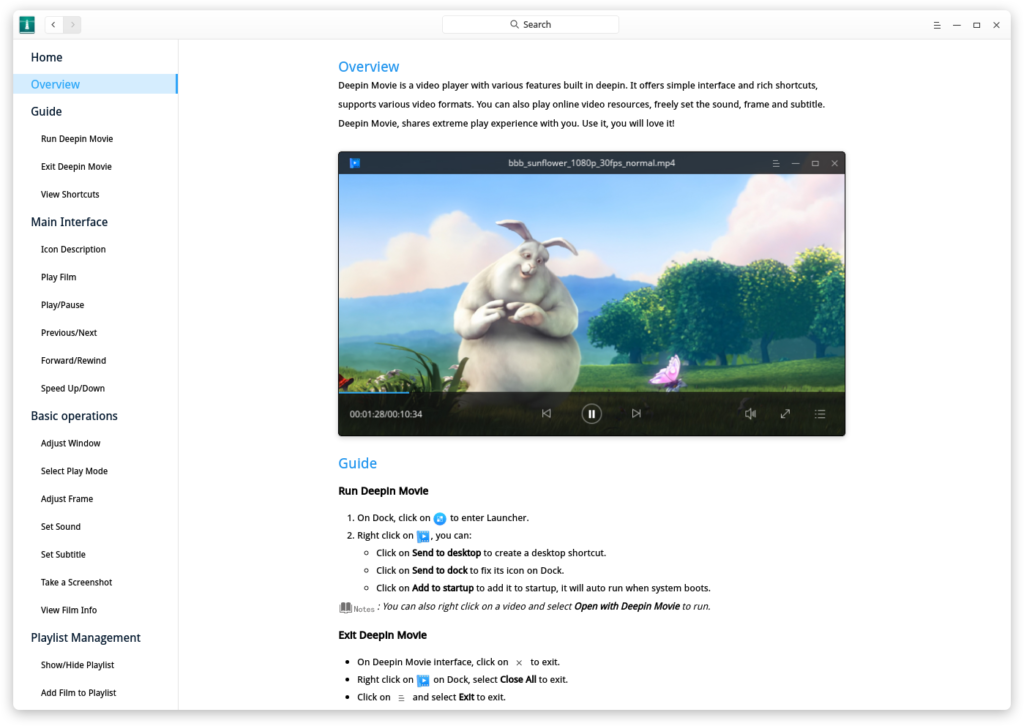The height and width of the screenshot is (726, 1024).
Task: Open Previous/Next sidebar entry
Action: [x=69, y=333]
